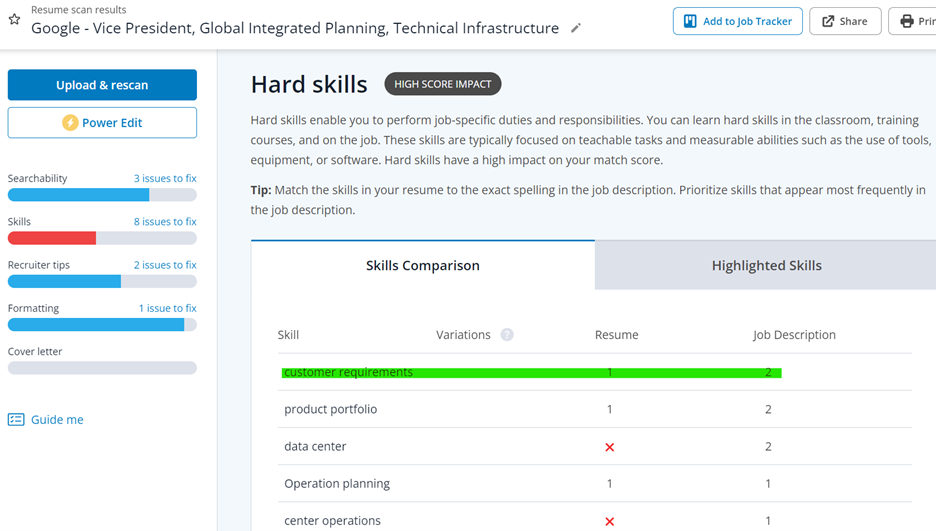936x531 pixels.
Task: Click the scan title Google - Vice President
Action: (x=295, y=28)
